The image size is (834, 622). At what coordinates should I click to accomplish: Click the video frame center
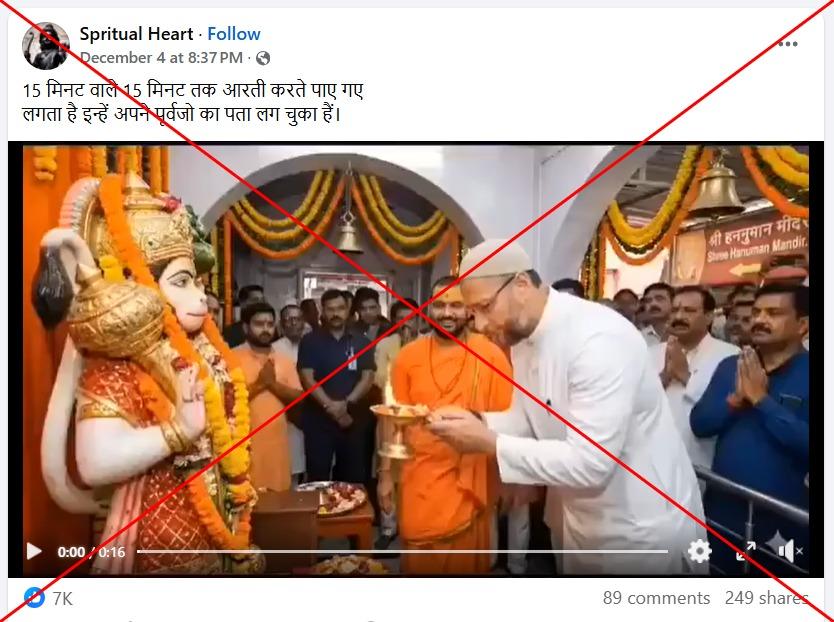coord(416,359)
